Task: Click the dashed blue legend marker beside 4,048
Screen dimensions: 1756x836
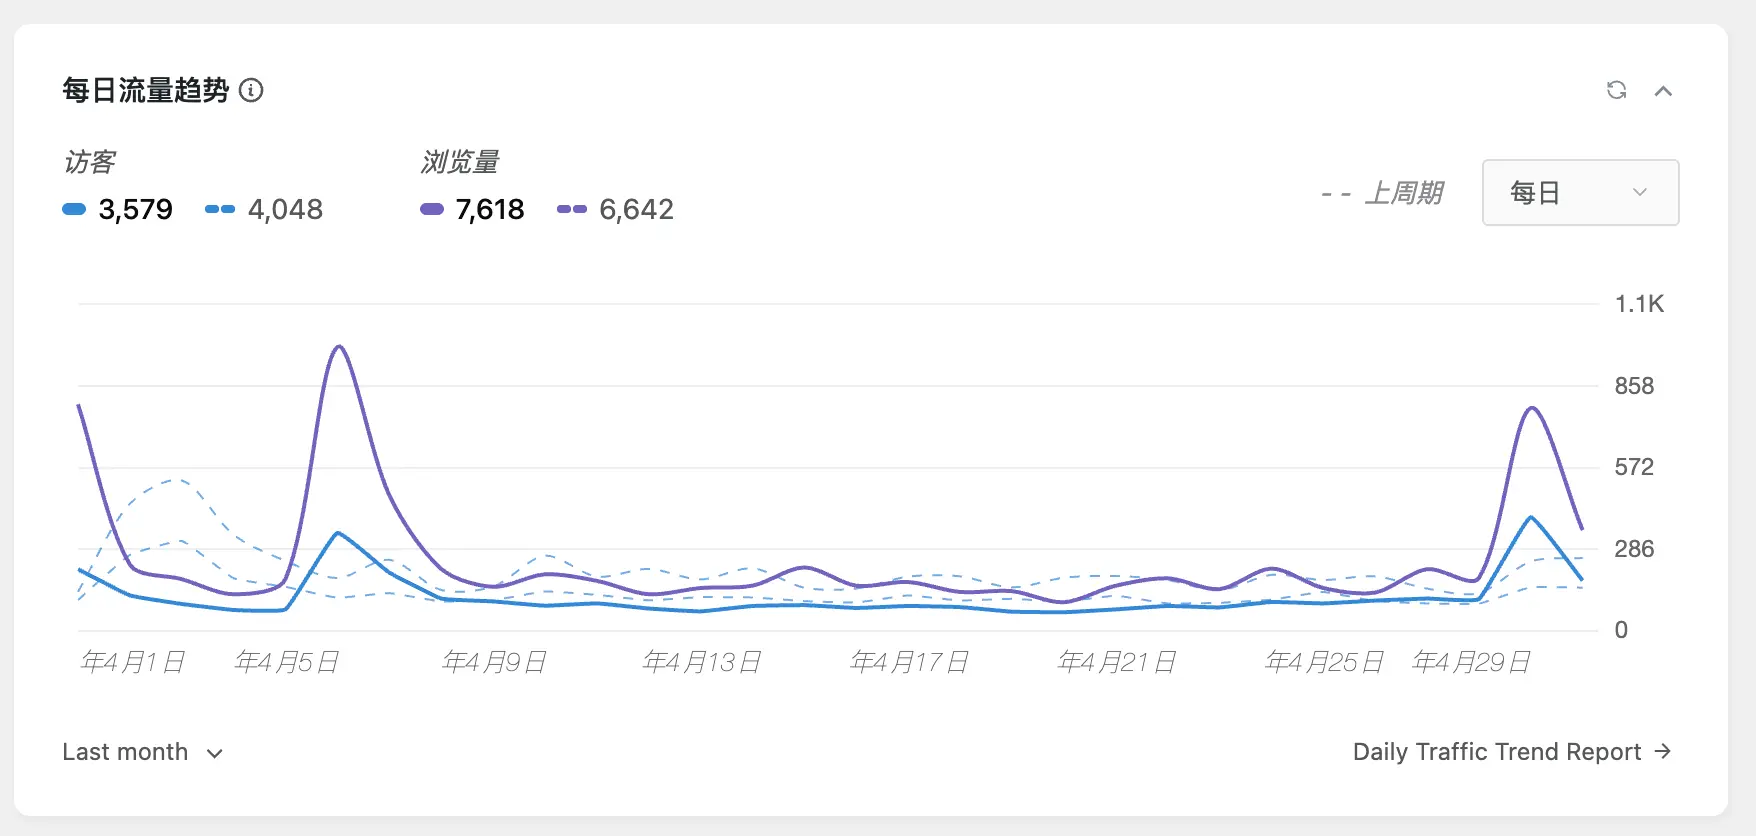Action: [218, 210]
